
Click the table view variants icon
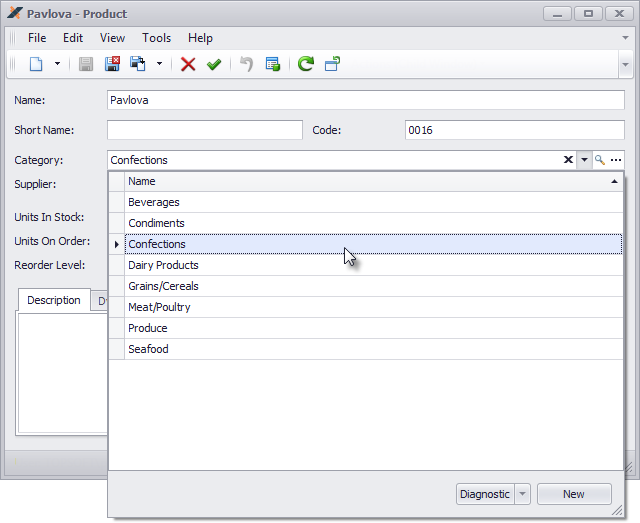[x=273, y=64]
